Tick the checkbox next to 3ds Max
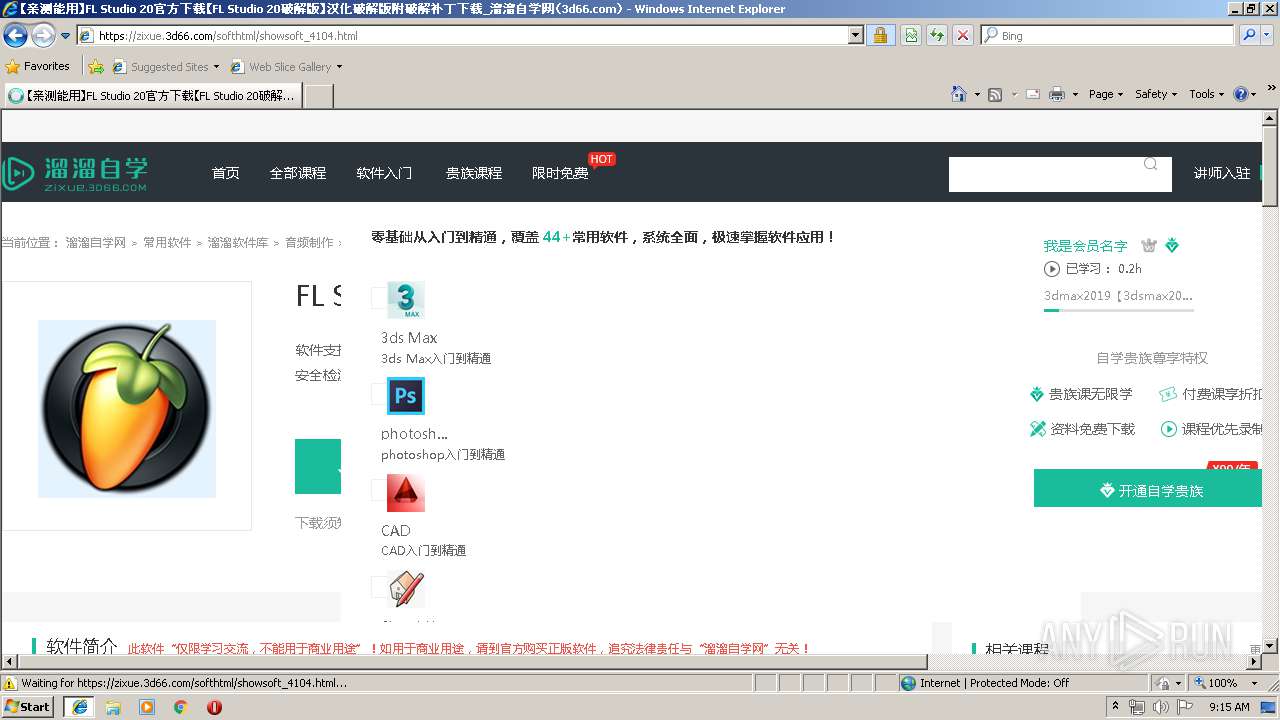The image size is (1280, 720). coord(378,298)
